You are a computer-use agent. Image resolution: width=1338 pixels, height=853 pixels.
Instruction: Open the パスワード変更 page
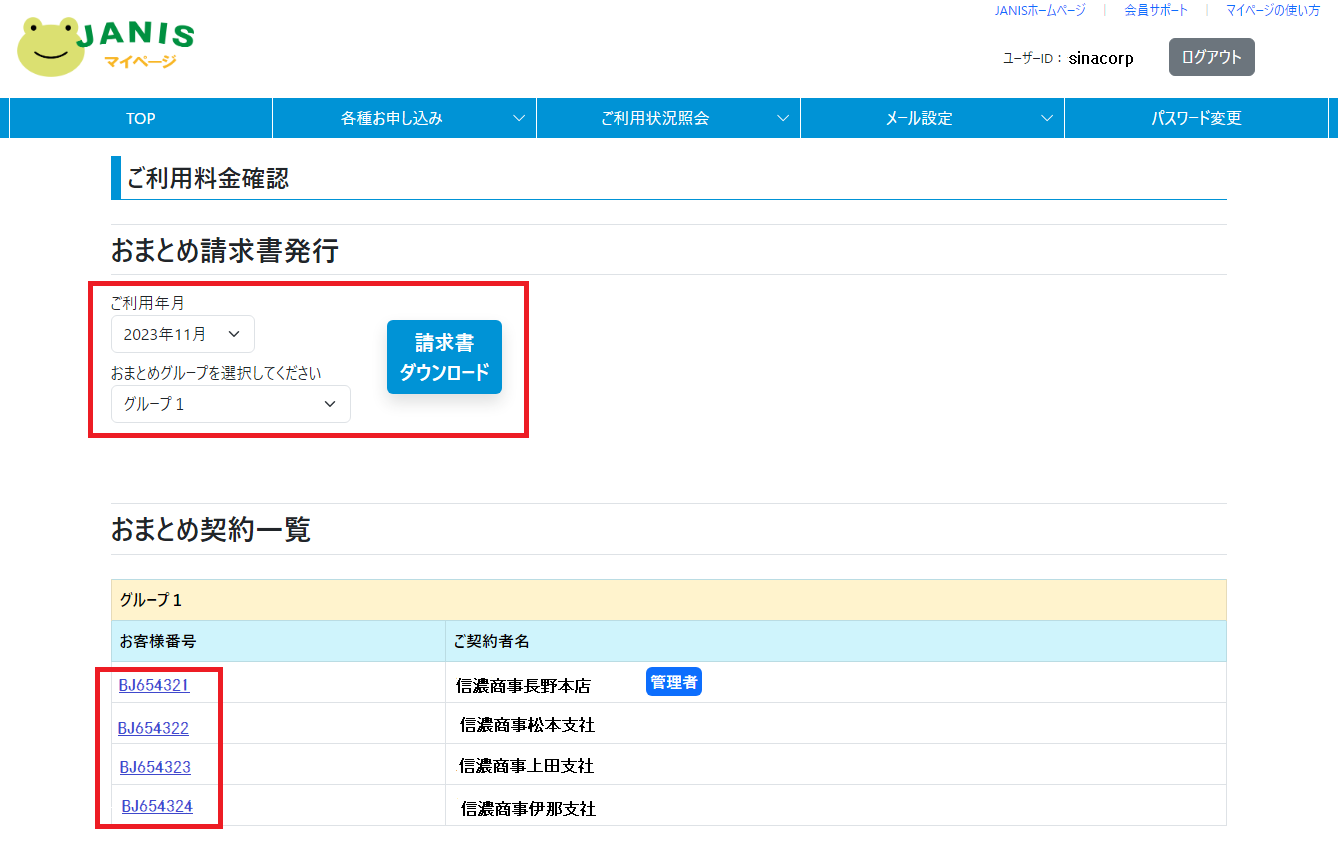[1196, 118]
